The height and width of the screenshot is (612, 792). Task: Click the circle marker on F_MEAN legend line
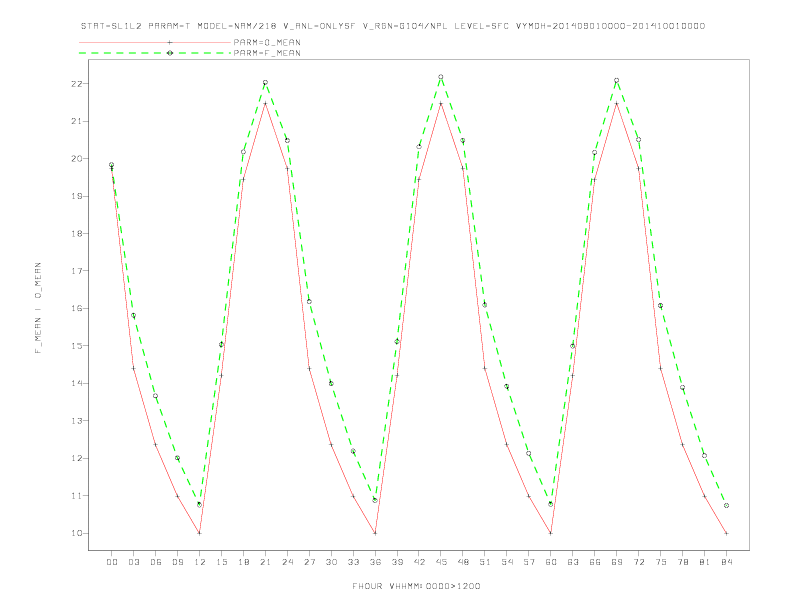[170, 53]
